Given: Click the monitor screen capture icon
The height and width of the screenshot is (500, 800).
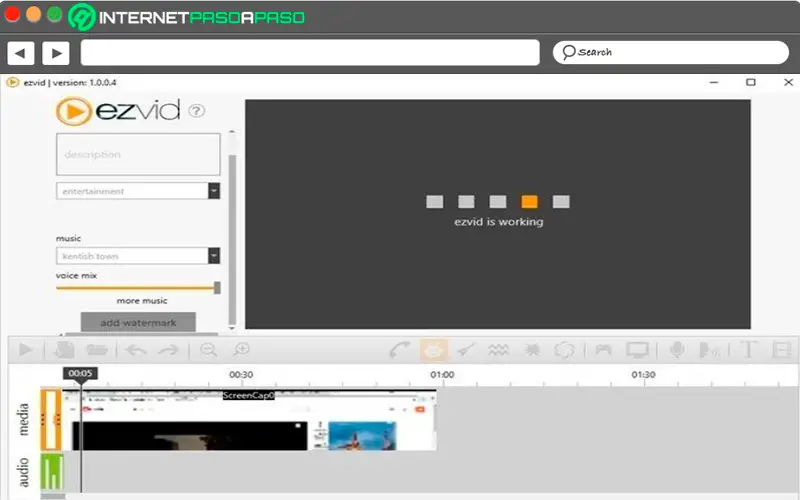Looking at the screenshot, I should [x=637, y=350].
